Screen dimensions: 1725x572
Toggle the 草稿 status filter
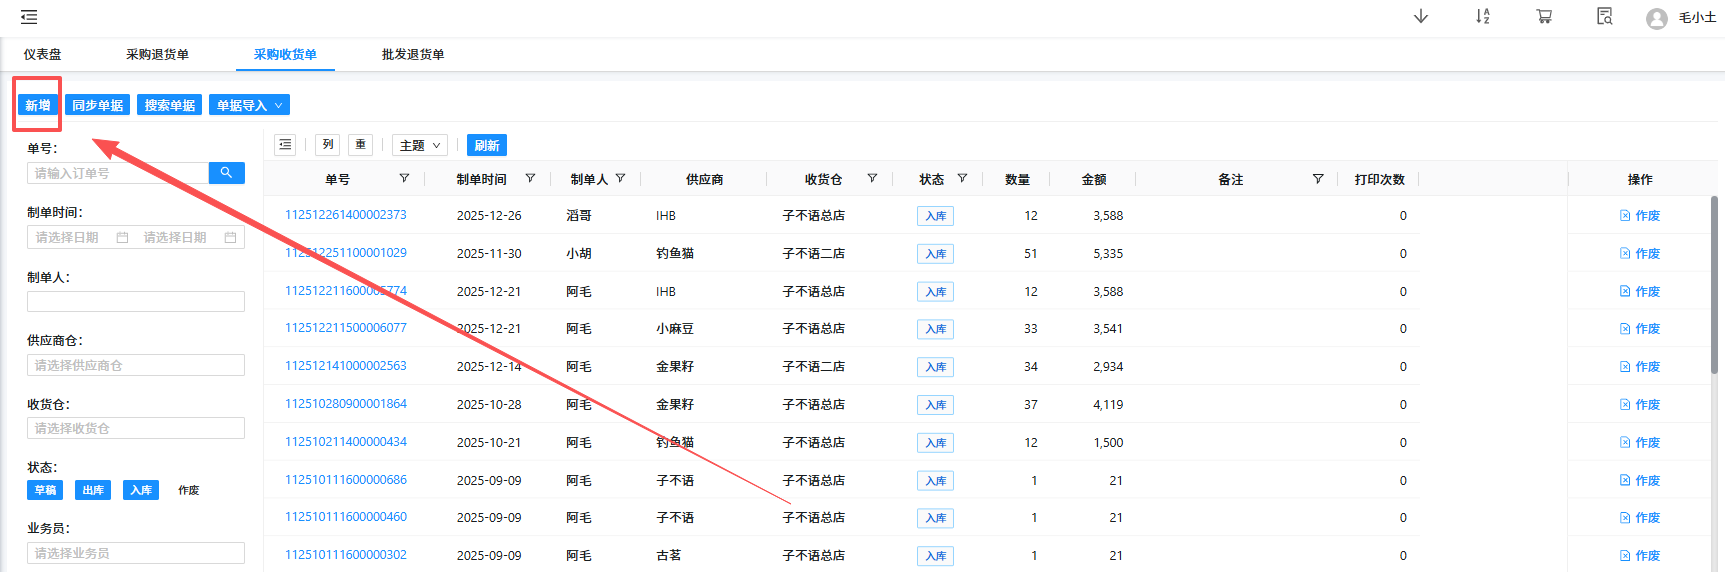pos(45,490)
